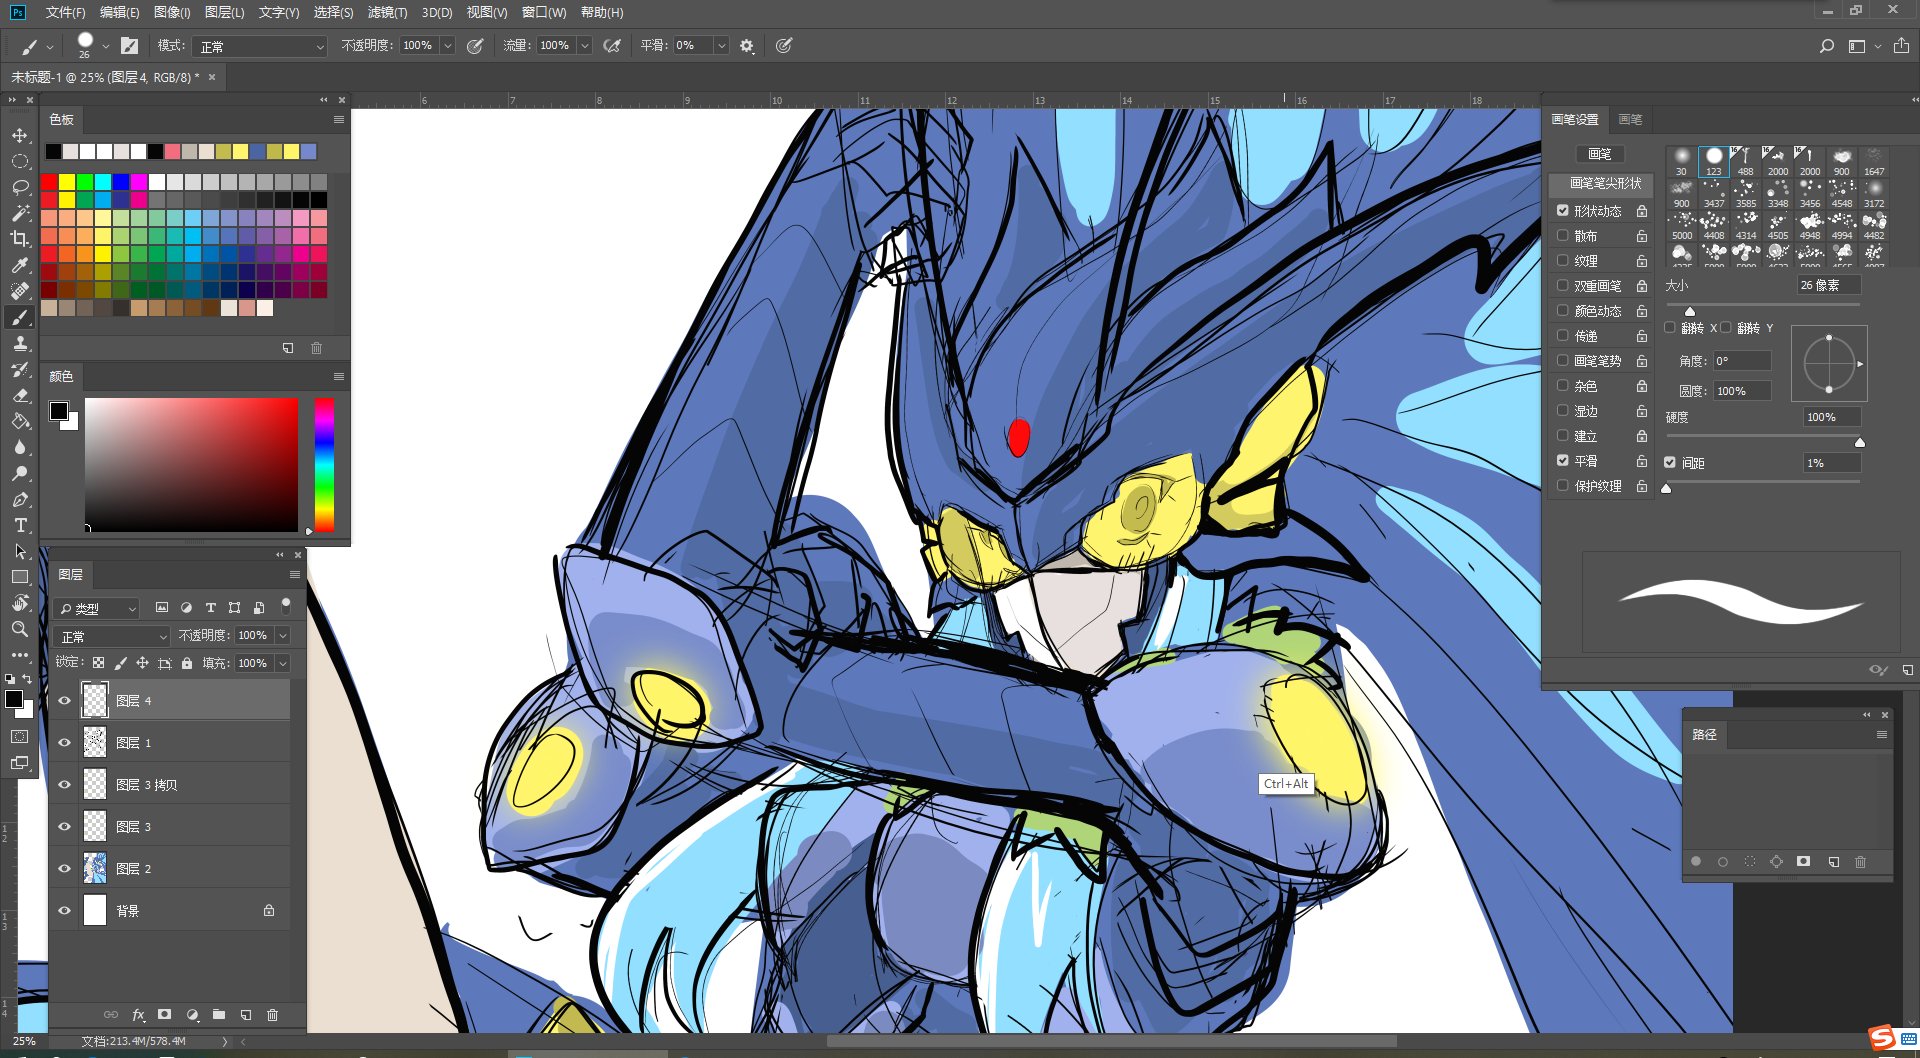The image size is (1920, 1058).
Task: Delete layer using Layers trash icon
Action: coord(273,1014)
